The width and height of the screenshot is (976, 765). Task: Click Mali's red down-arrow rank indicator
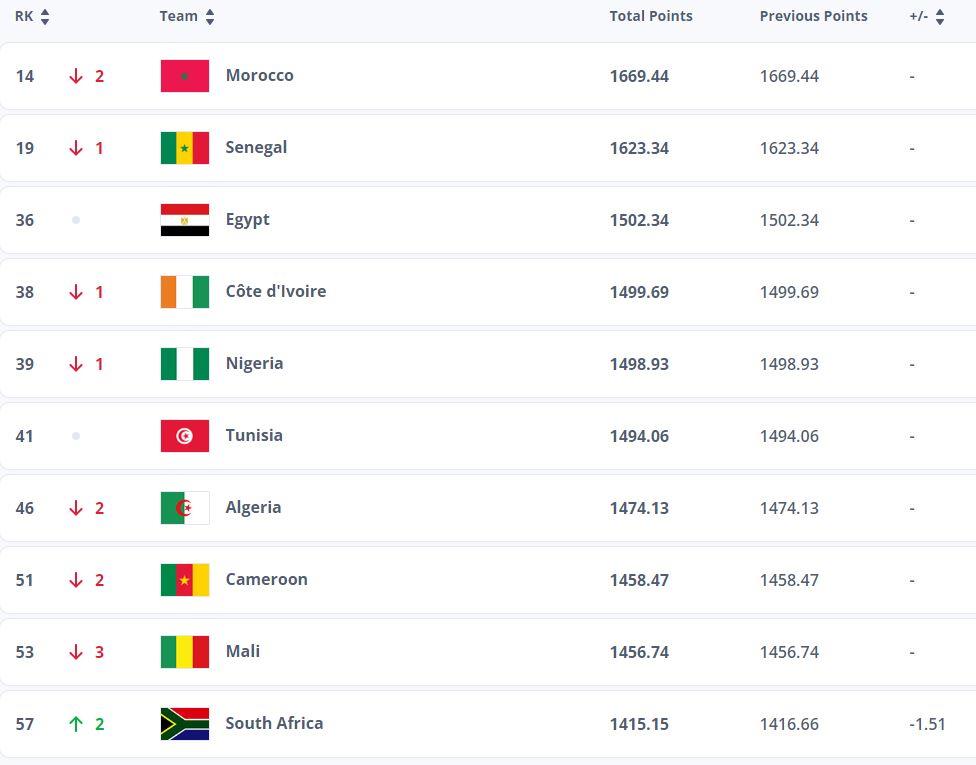(x=76, y=652)
